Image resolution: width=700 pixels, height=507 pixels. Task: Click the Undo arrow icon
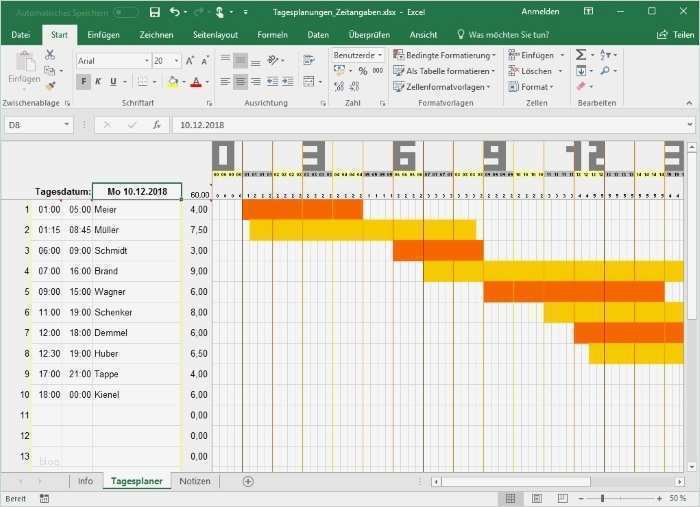[x=175, y=12]
